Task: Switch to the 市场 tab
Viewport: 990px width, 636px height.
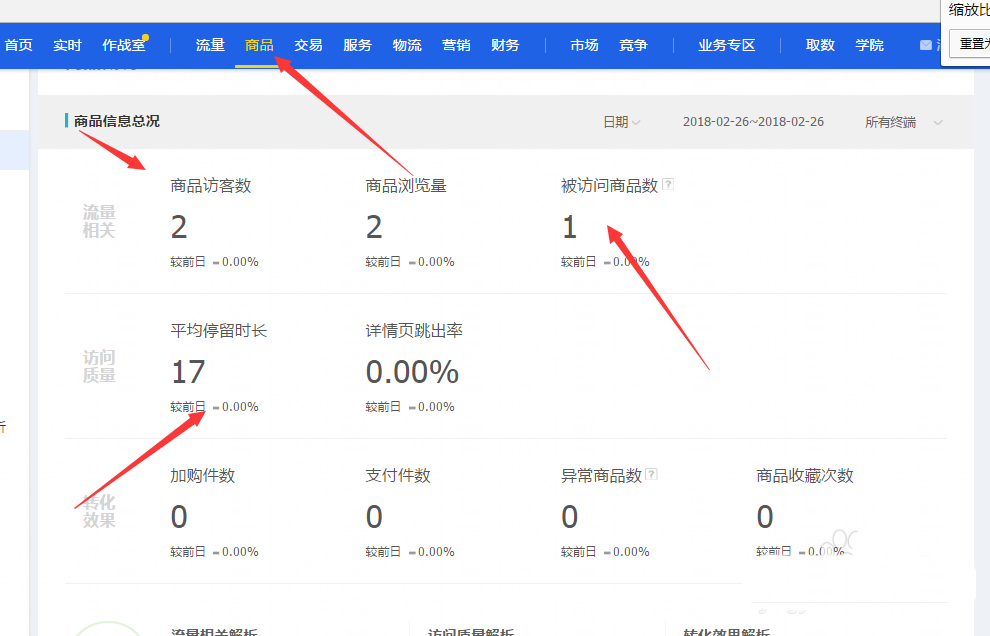Action: pyautogui.click(x=584, y=45)
